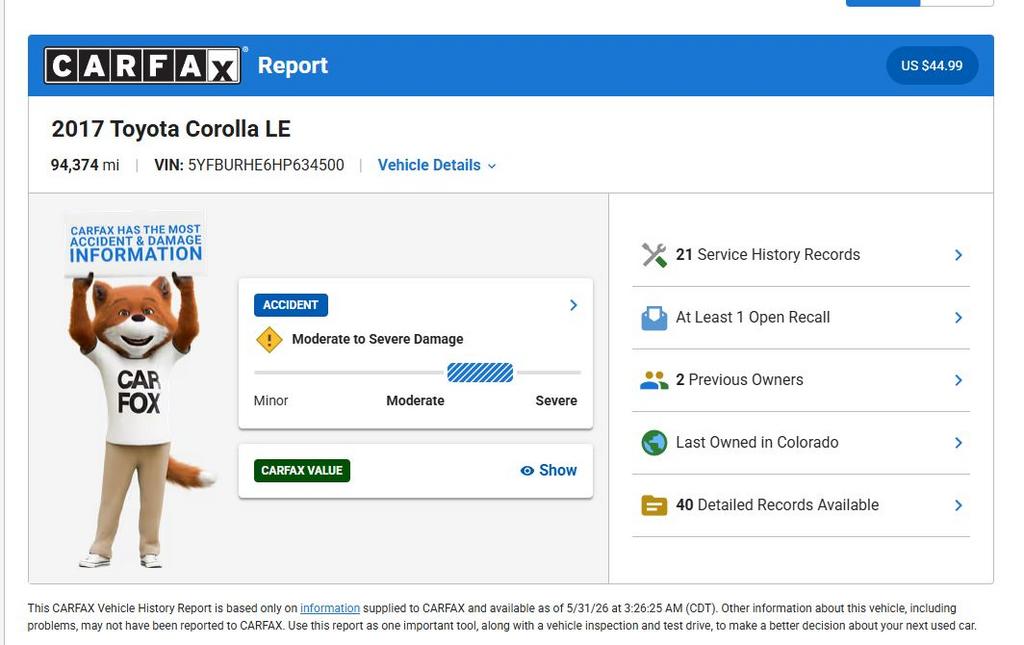Click the ACCIDENT badge

pos(291,305)
